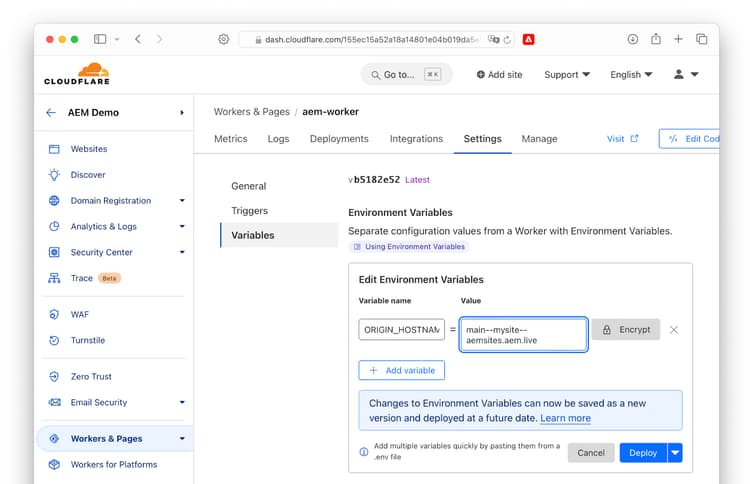Open the English language dropdown
The width and height of the screenshot is (750, 484).
[x=631, y=75]
